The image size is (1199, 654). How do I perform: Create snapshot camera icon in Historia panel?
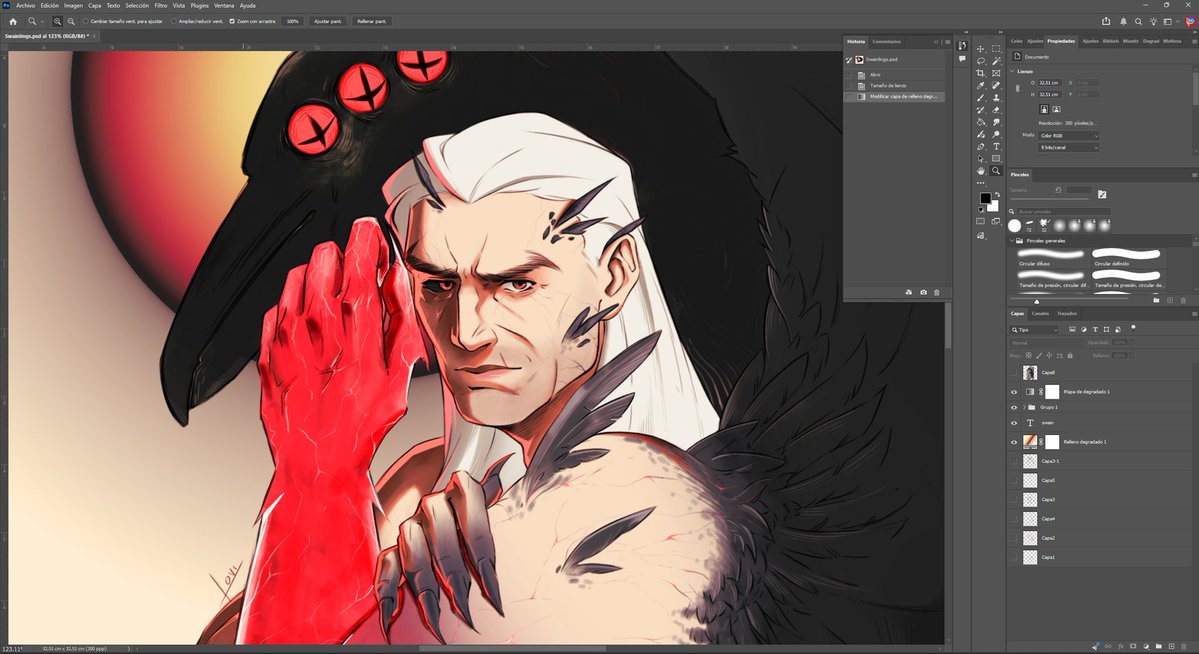click(923, 292)
